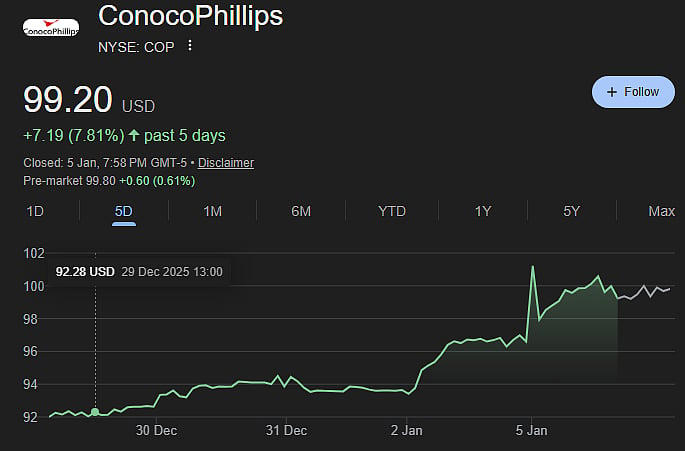Click the 5 Jan price spike peak

point(533,267)
